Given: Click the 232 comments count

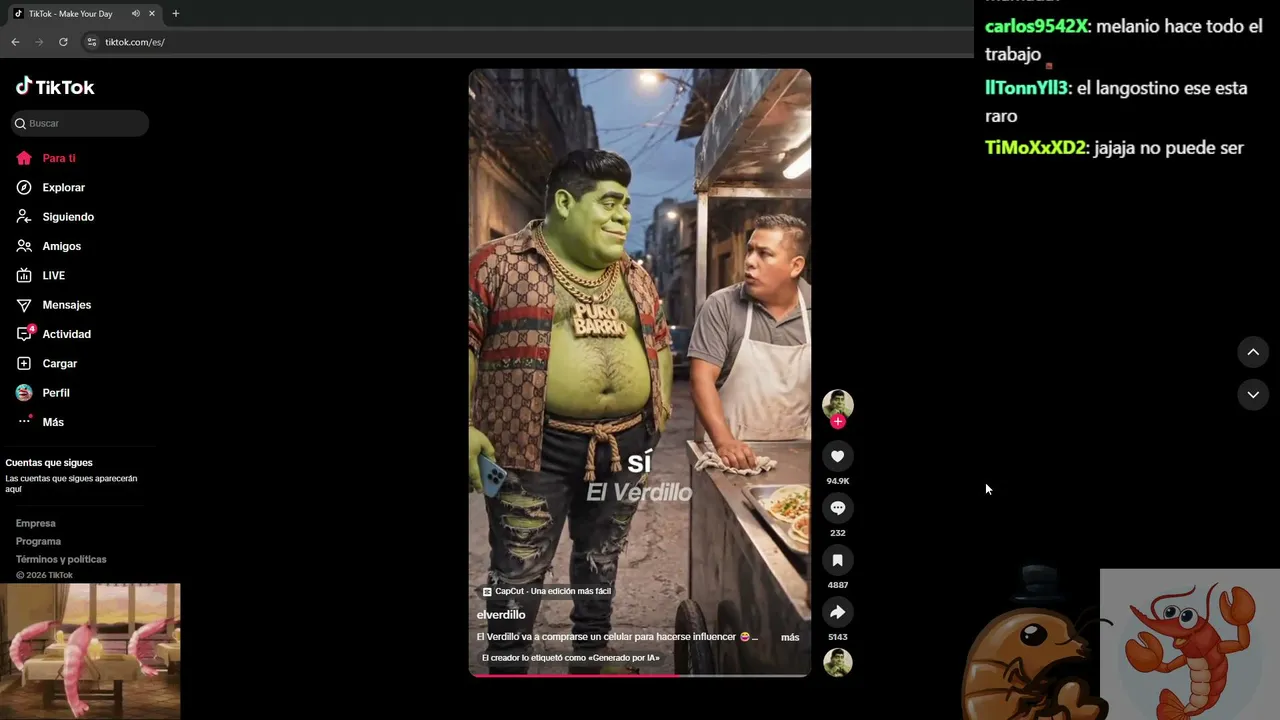Looking at the screenshot, I should (x=838, y=533).
